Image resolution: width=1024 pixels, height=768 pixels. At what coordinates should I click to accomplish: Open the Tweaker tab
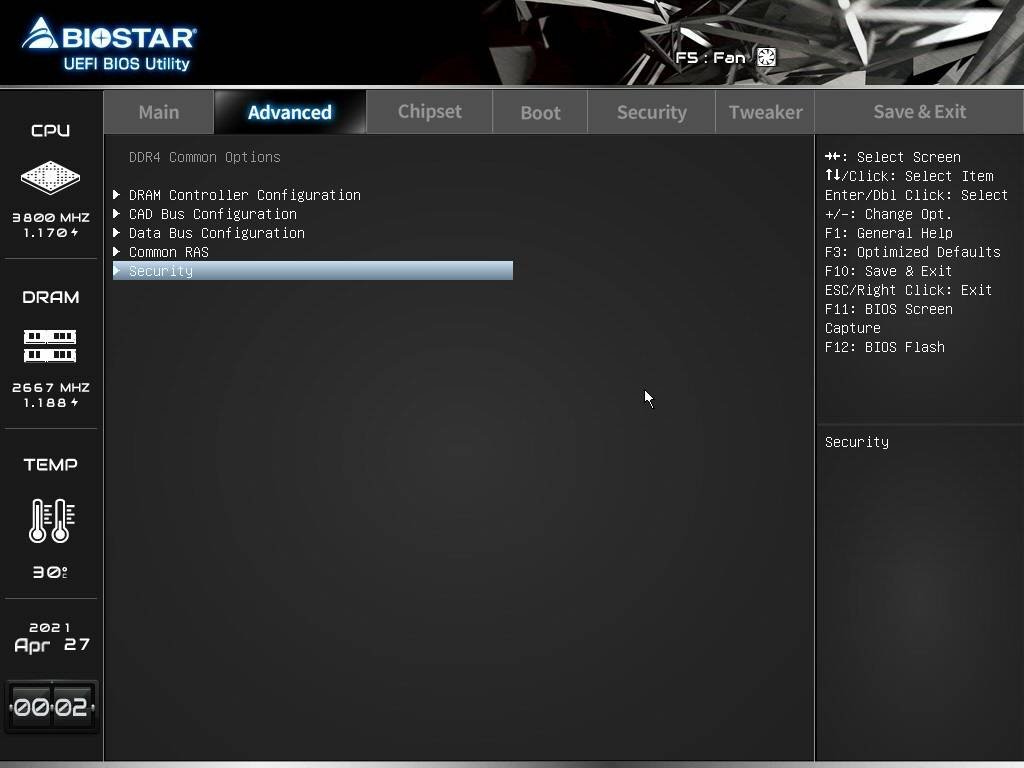[x=765, y=111]
